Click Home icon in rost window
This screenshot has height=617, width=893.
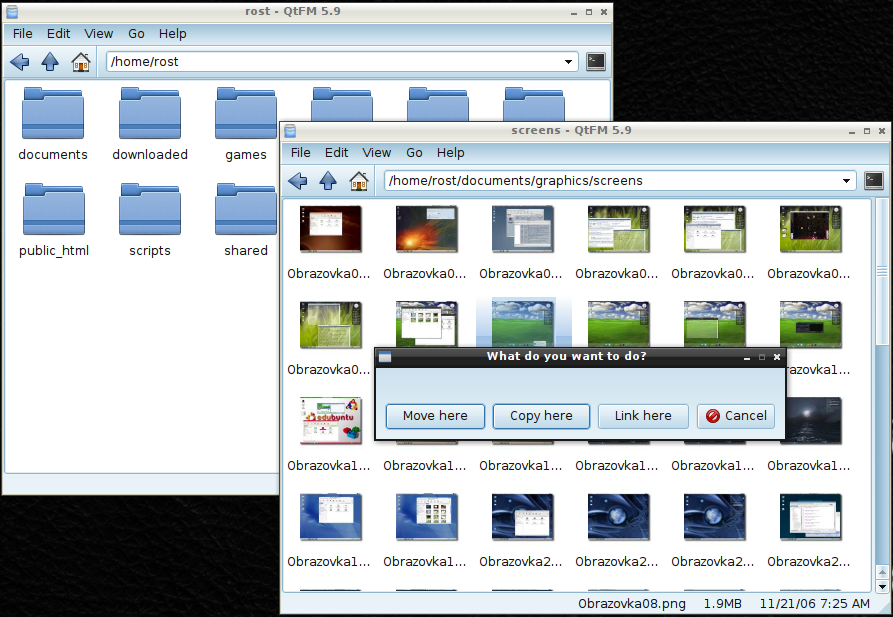[81, 62]
